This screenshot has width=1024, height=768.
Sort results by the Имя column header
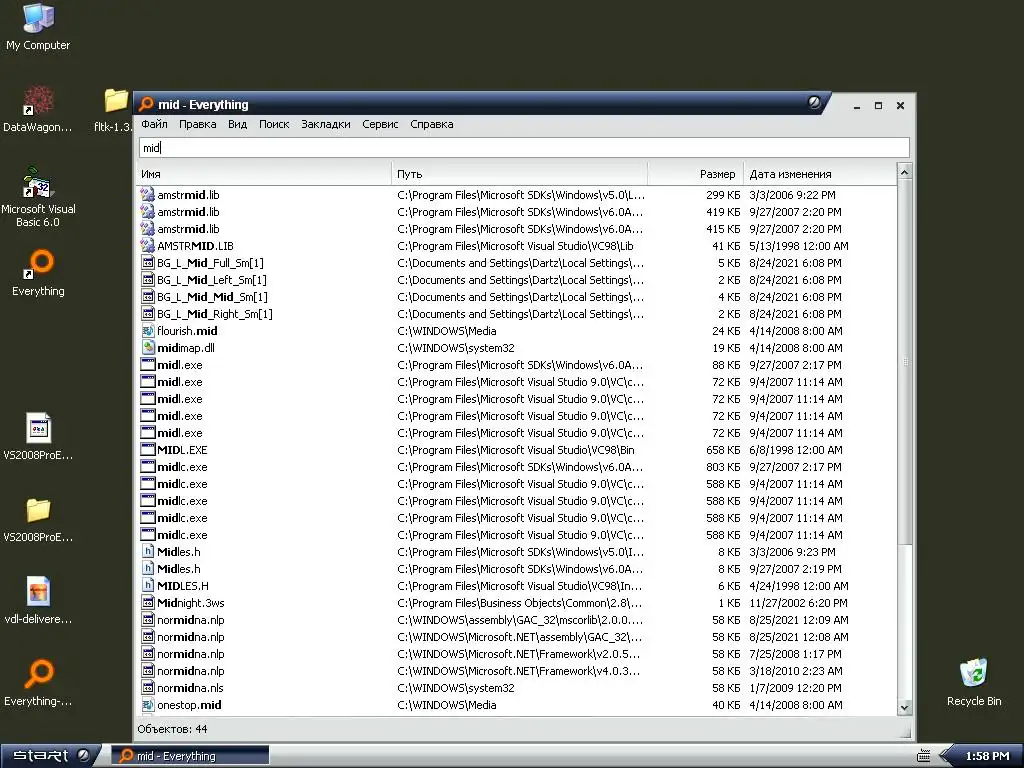click(264, 174)
